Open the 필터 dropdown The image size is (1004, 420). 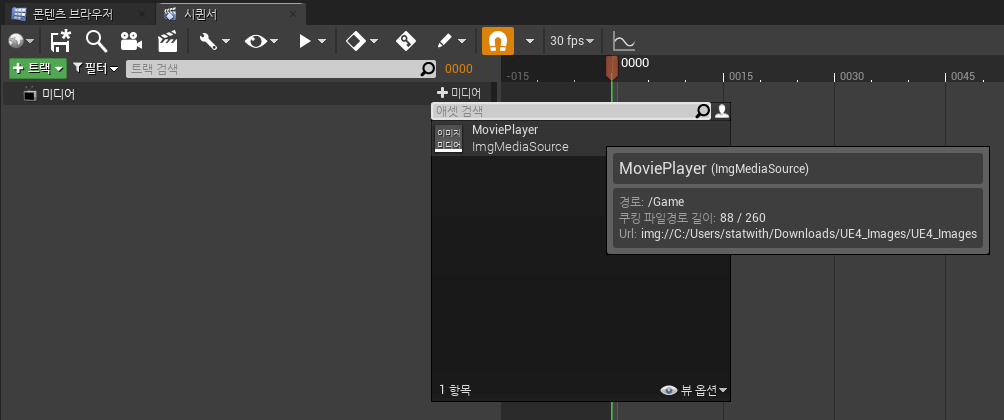(x=95, y=69)
